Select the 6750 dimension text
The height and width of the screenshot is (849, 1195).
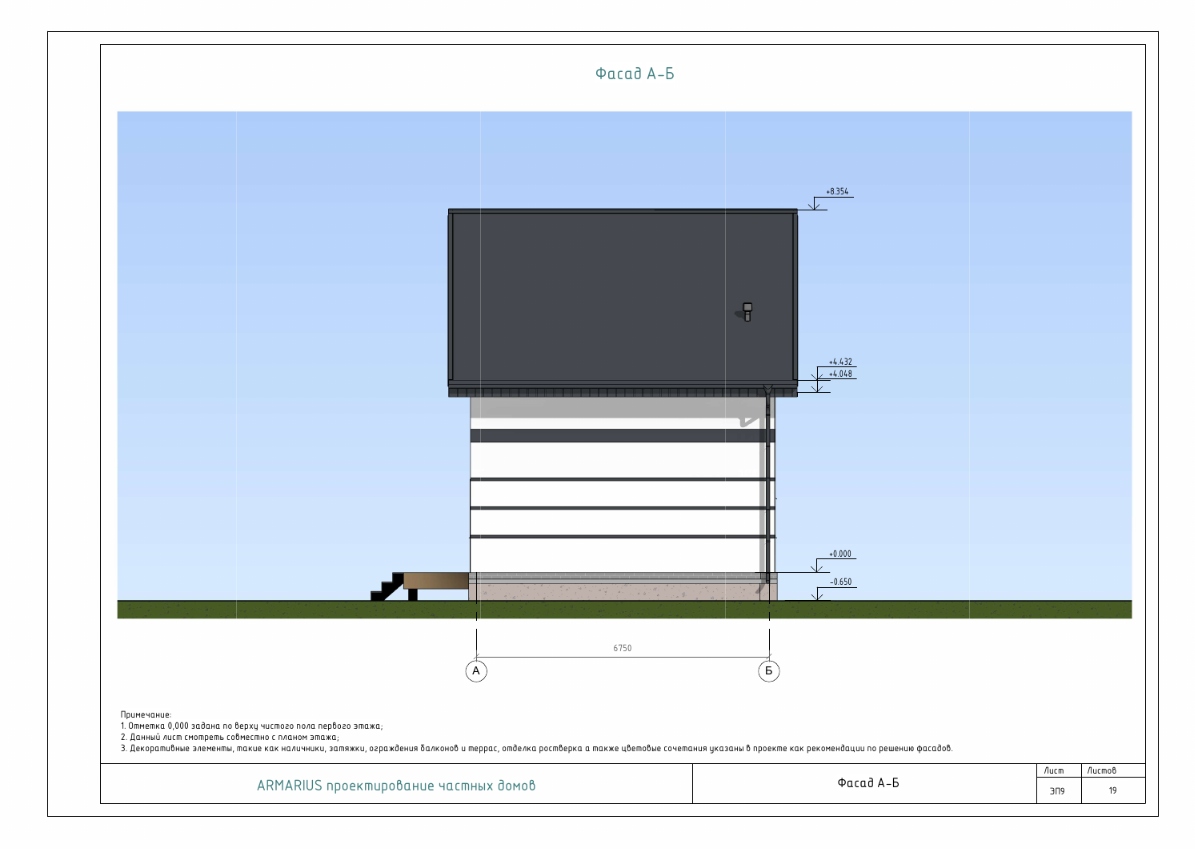622,648
